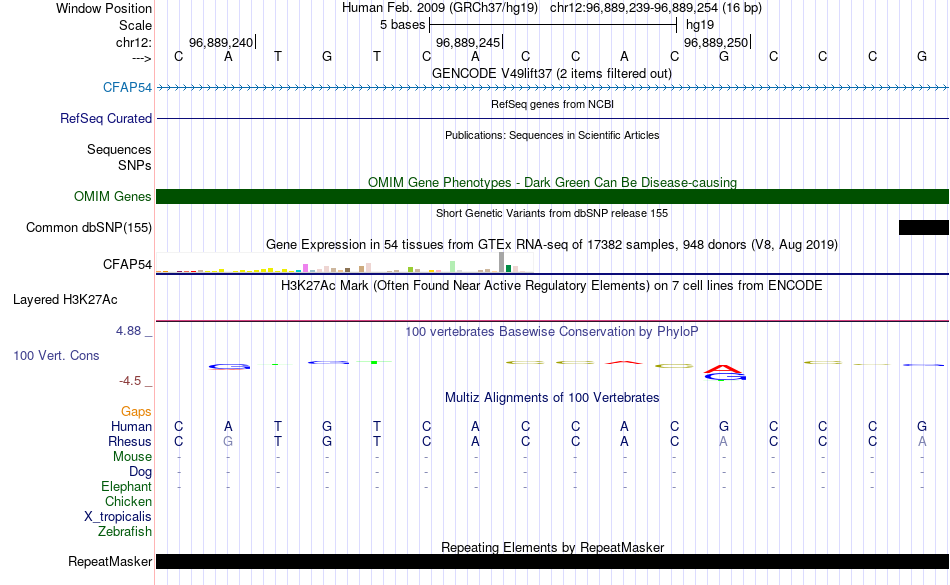Click the hg19 label beside scale bar

point(700,25)
